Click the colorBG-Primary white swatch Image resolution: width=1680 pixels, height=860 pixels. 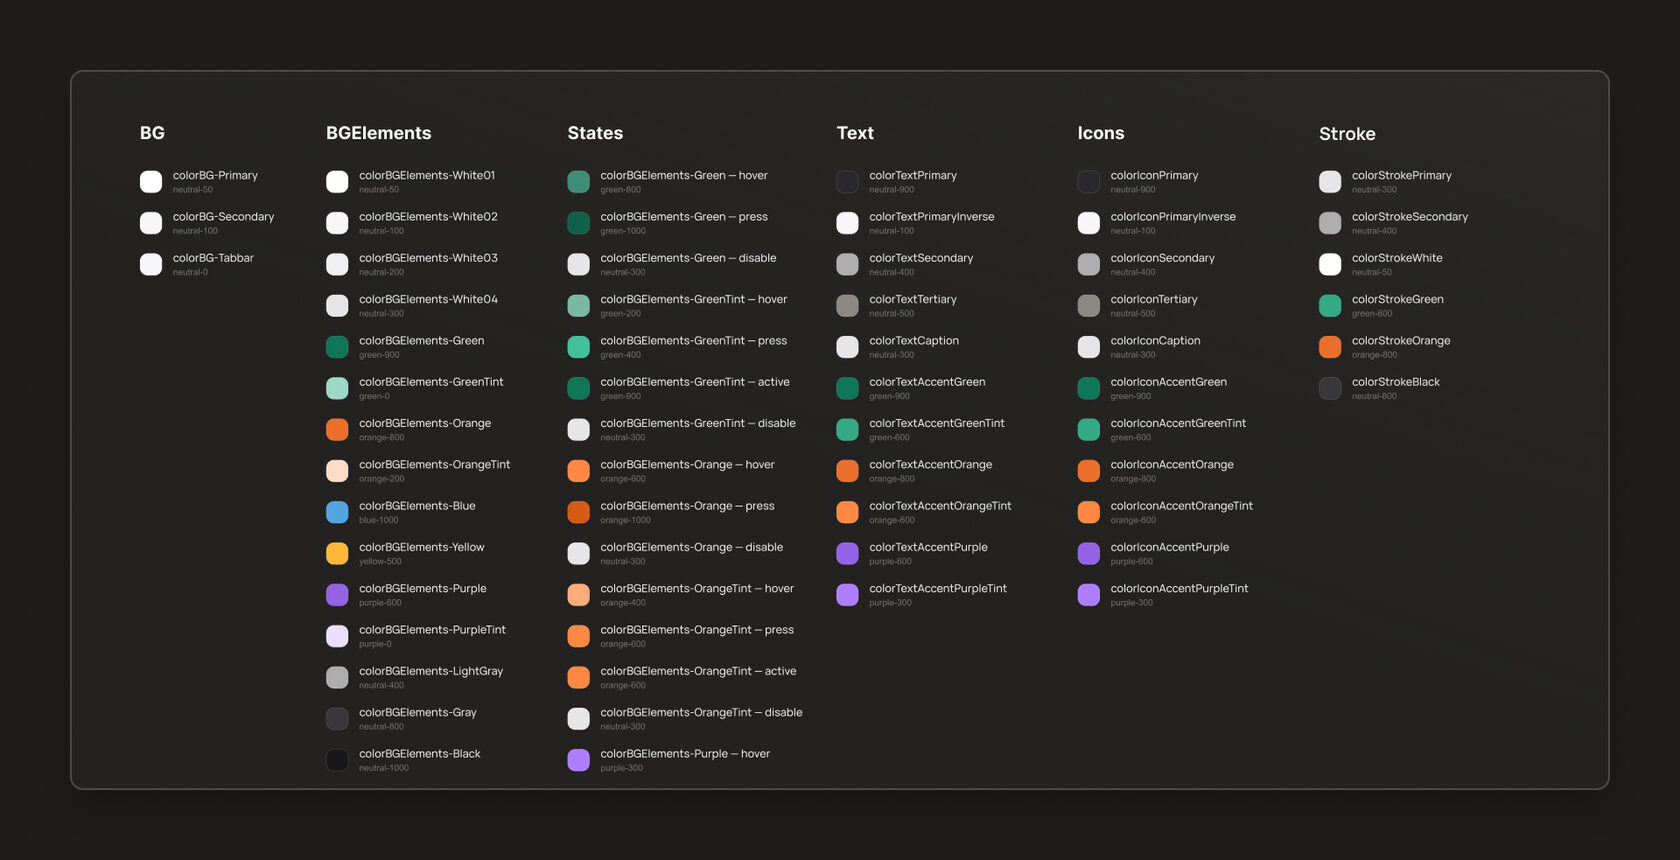coord(151,181)
